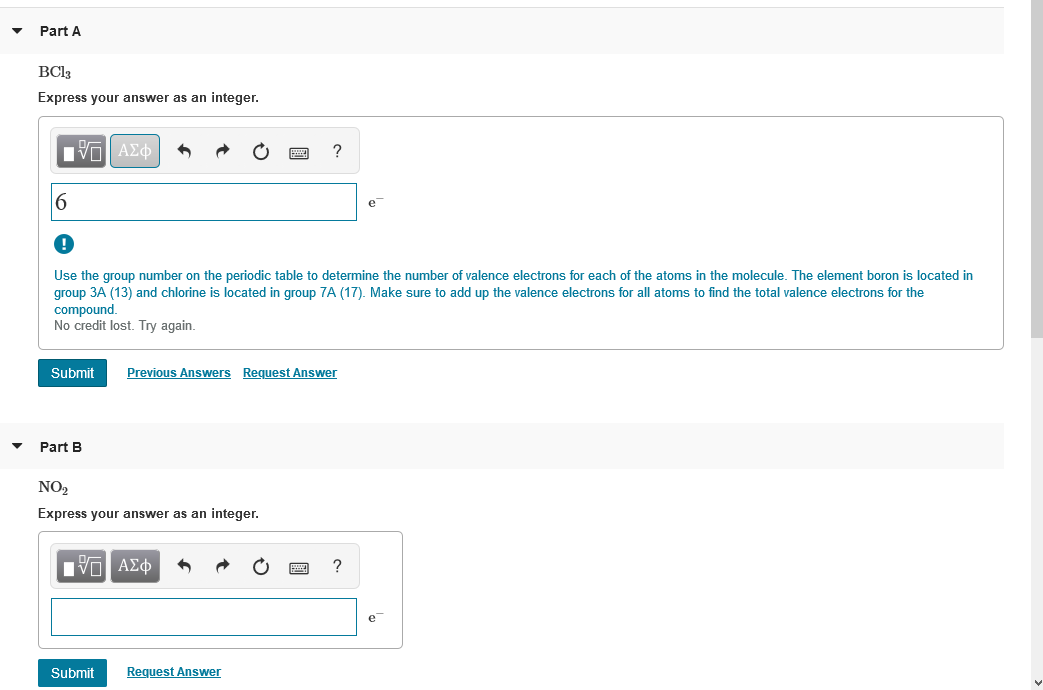
Task: Open help for Part A editor
Action: coord(337,152)
